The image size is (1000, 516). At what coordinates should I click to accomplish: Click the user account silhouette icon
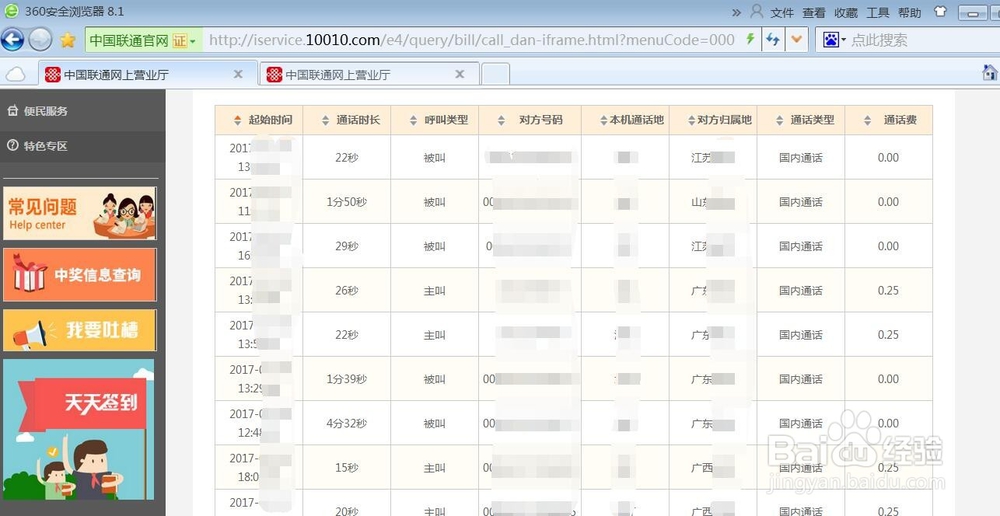coord(756,11)
